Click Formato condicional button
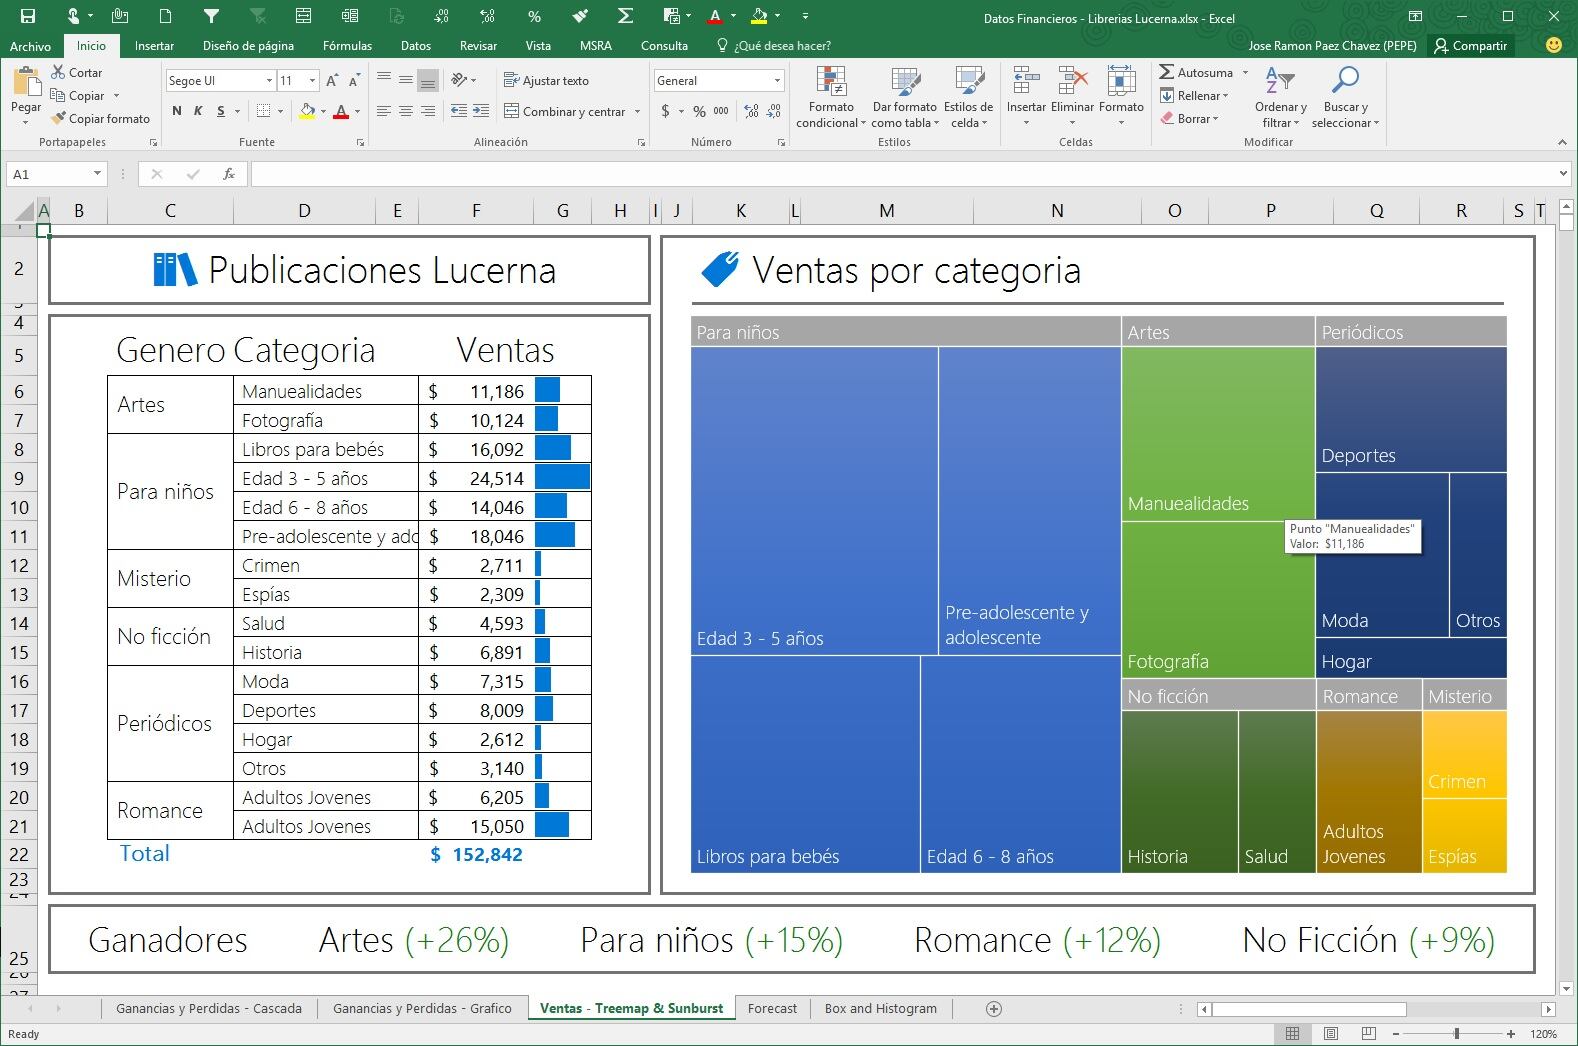This screenshot has width=1578, height=1046. click(831, 97)
